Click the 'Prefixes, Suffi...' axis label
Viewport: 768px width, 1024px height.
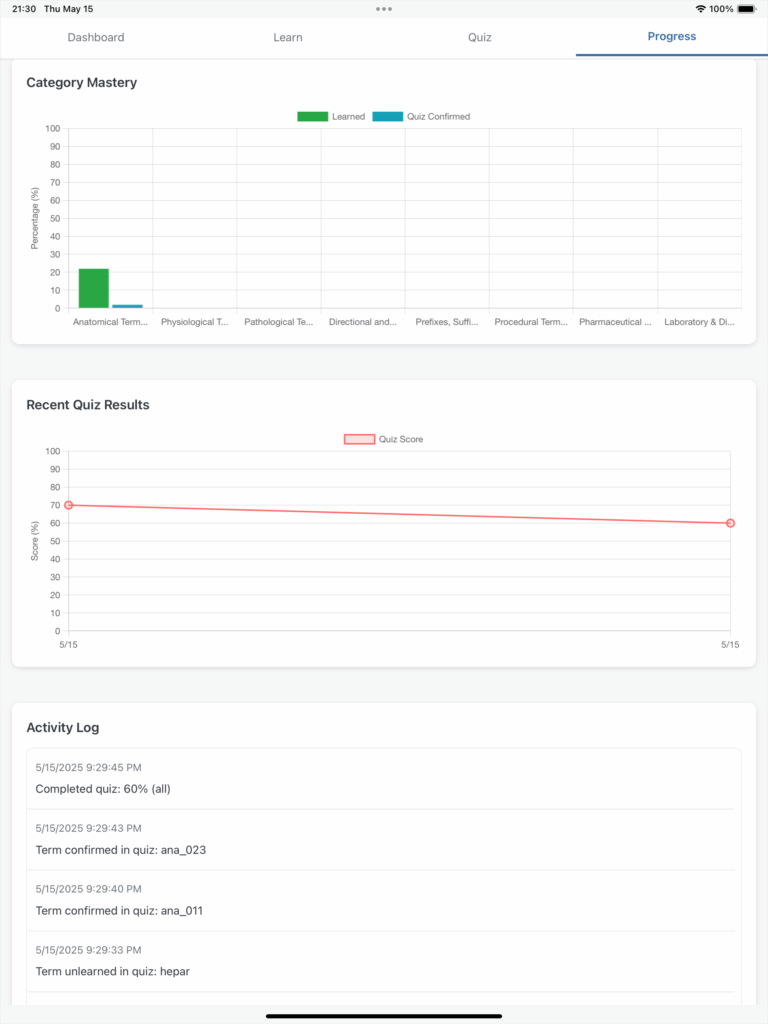[x=447, y=322]
